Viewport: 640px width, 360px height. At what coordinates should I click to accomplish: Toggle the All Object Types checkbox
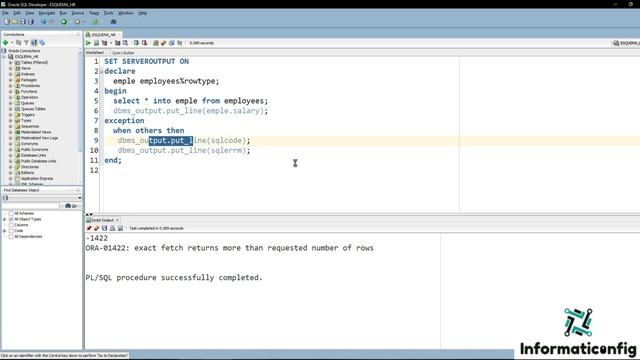point(11,219)
